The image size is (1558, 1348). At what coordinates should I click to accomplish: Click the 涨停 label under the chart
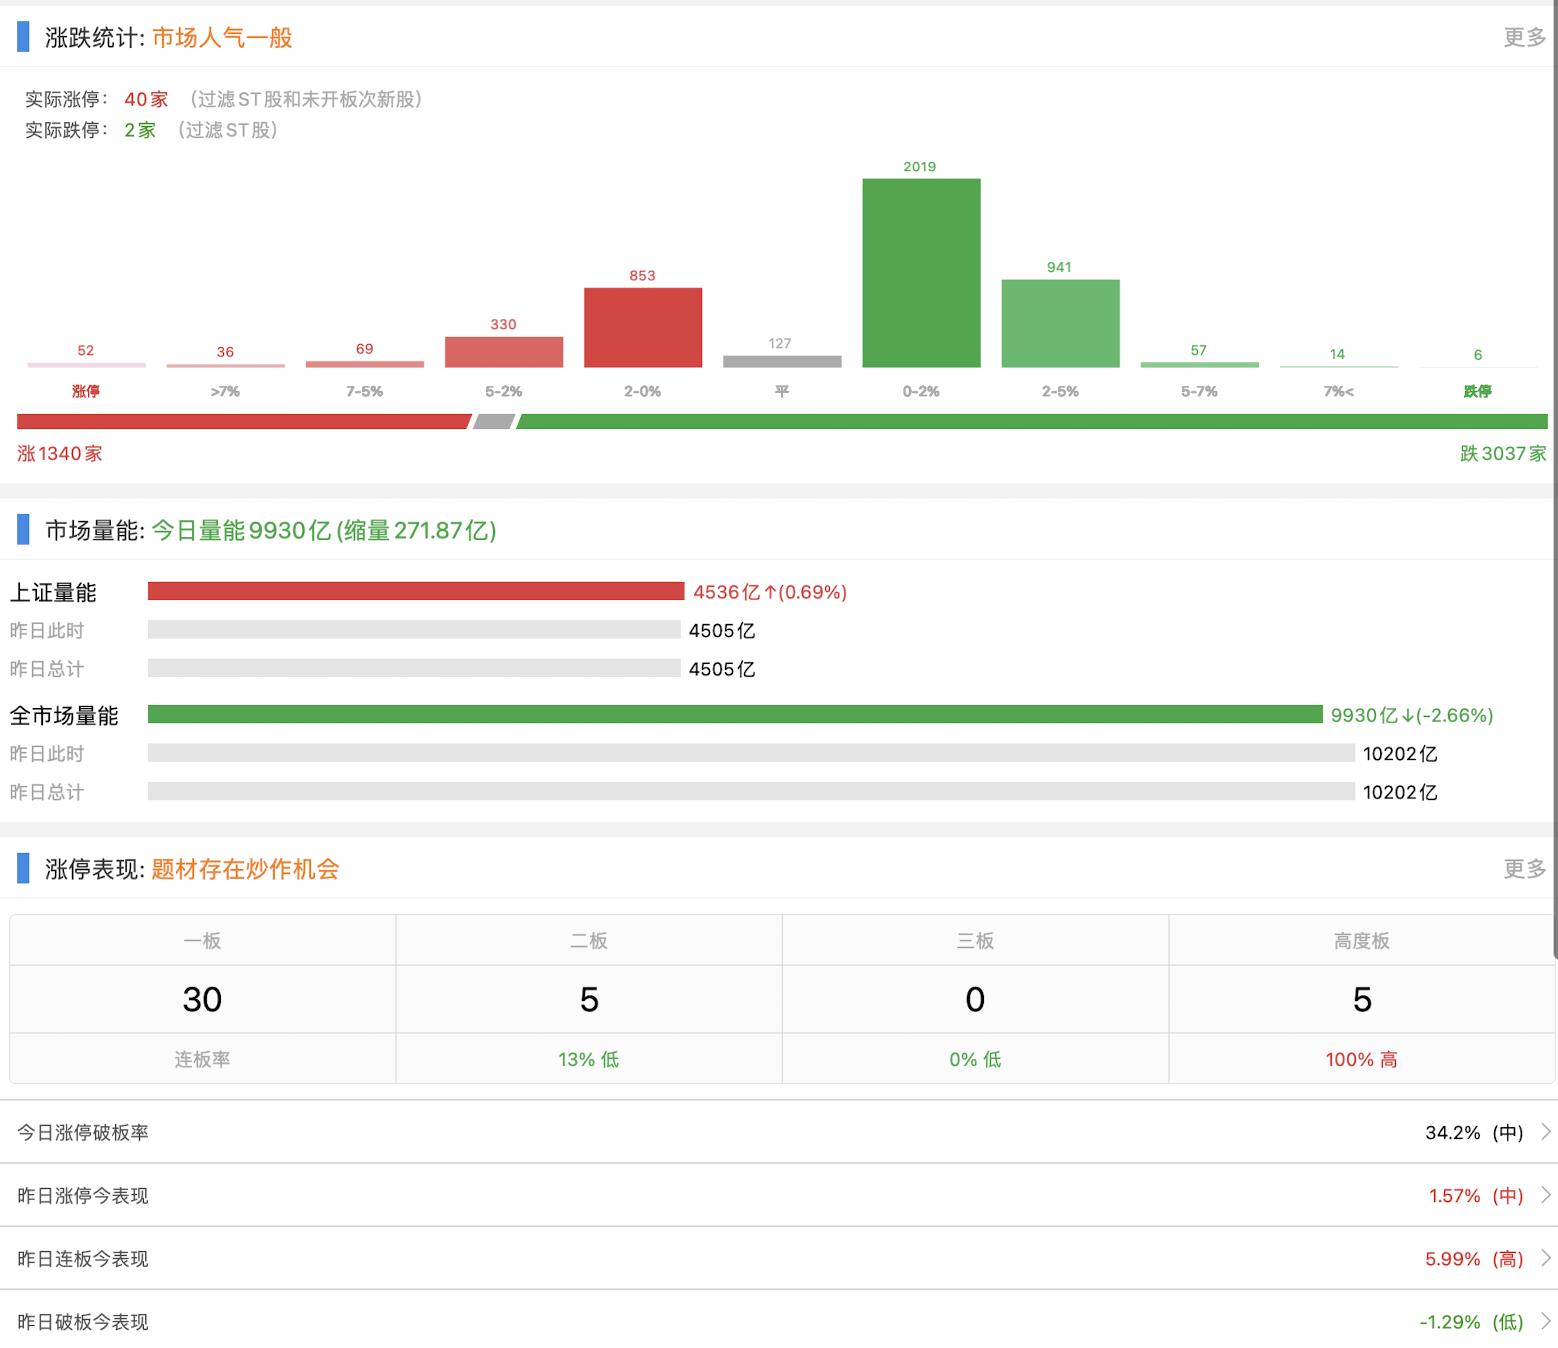pos(86,391)
